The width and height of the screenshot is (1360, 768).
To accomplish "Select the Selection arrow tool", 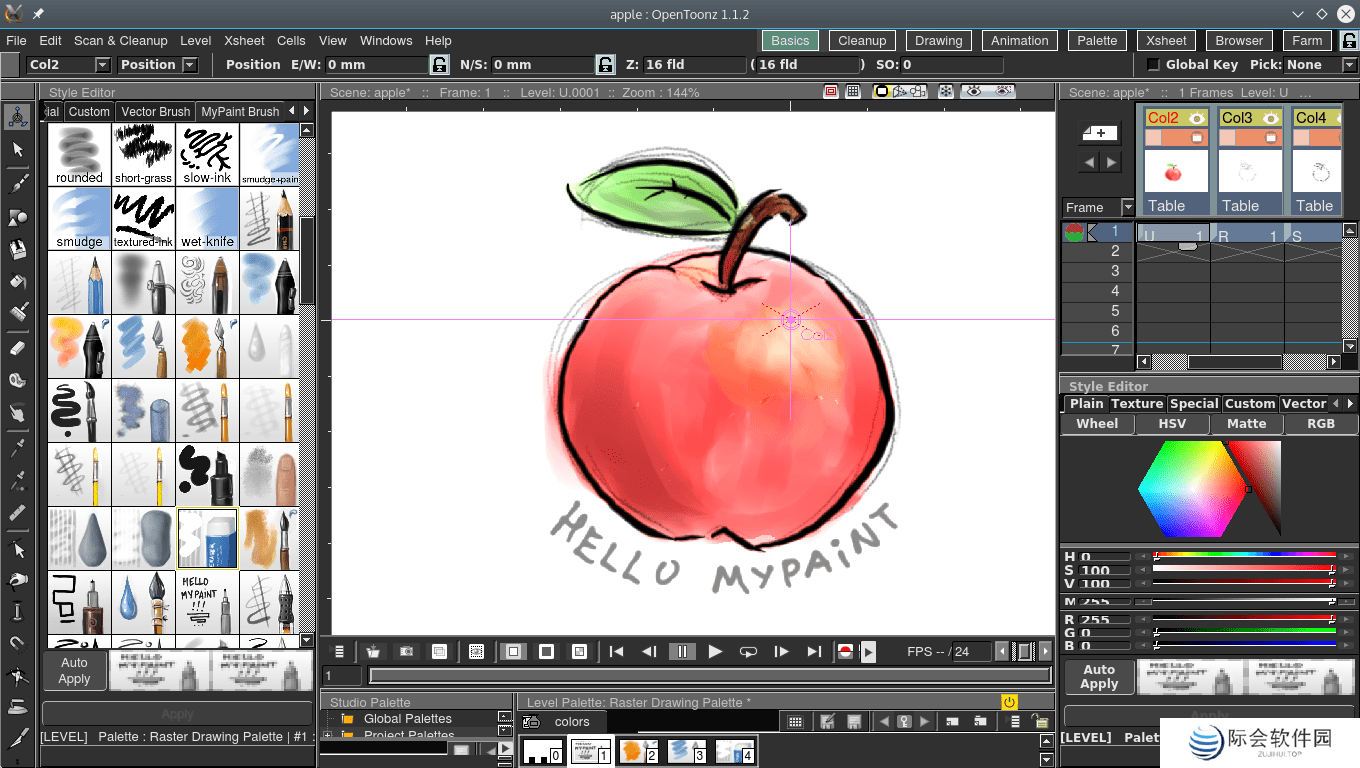I will coord(16,149).
